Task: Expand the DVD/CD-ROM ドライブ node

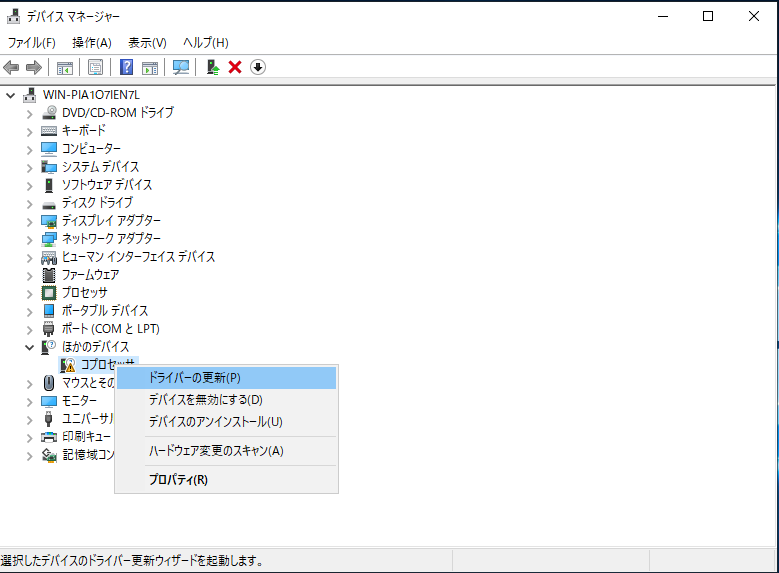Action: (29, 114)
